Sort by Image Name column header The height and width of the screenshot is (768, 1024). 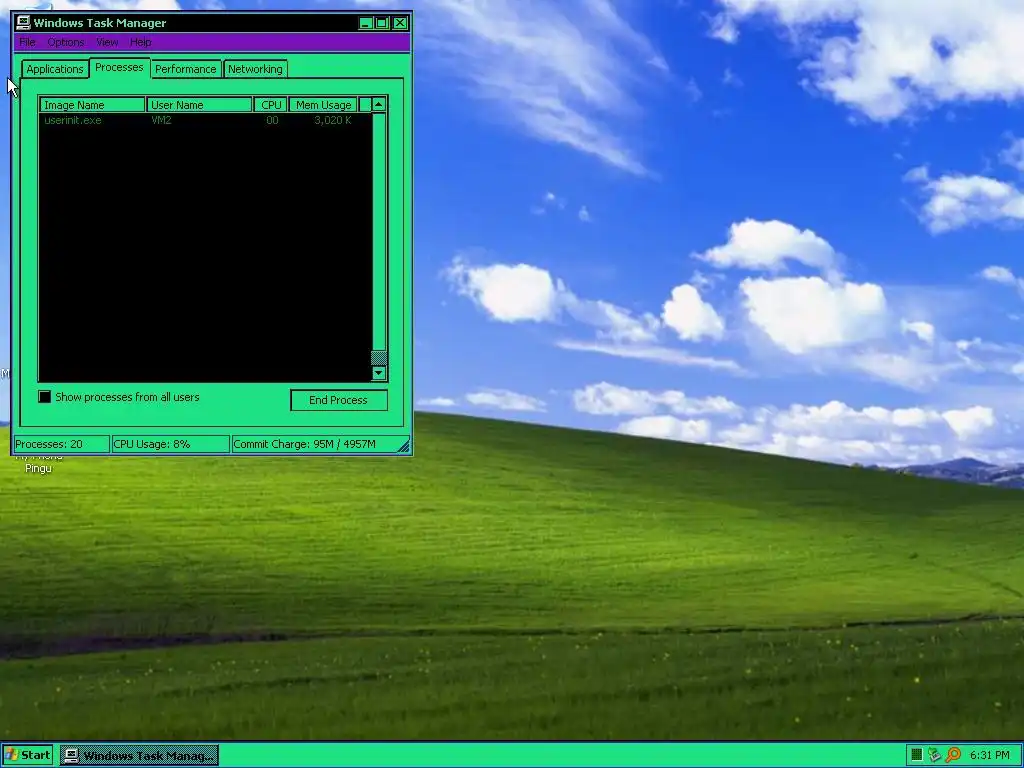[92, 105]
